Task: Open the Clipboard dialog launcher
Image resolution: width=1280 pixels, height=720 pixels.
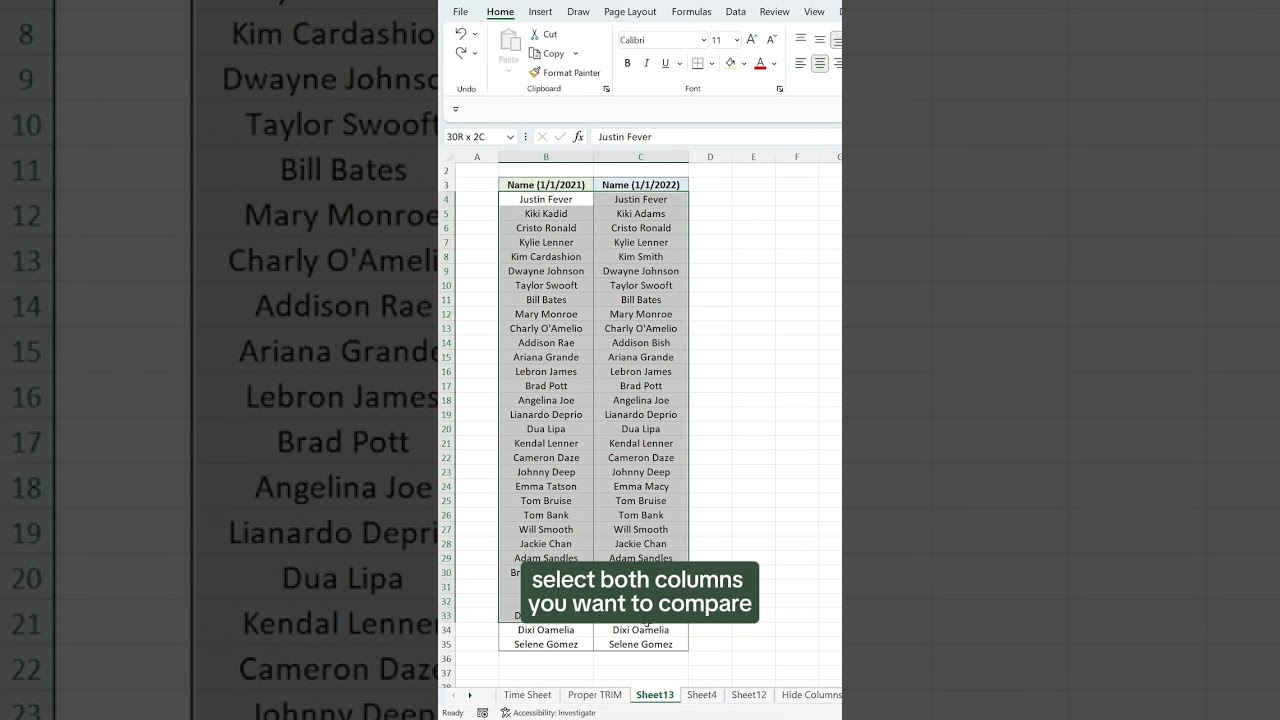Action: tap(606, 89)
